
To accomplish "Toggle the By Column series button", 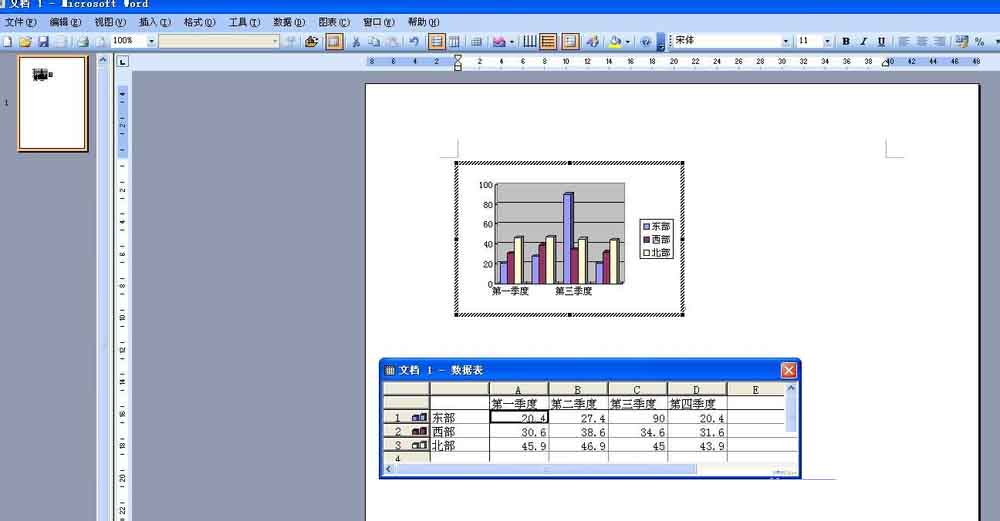I will pos(454,41).
